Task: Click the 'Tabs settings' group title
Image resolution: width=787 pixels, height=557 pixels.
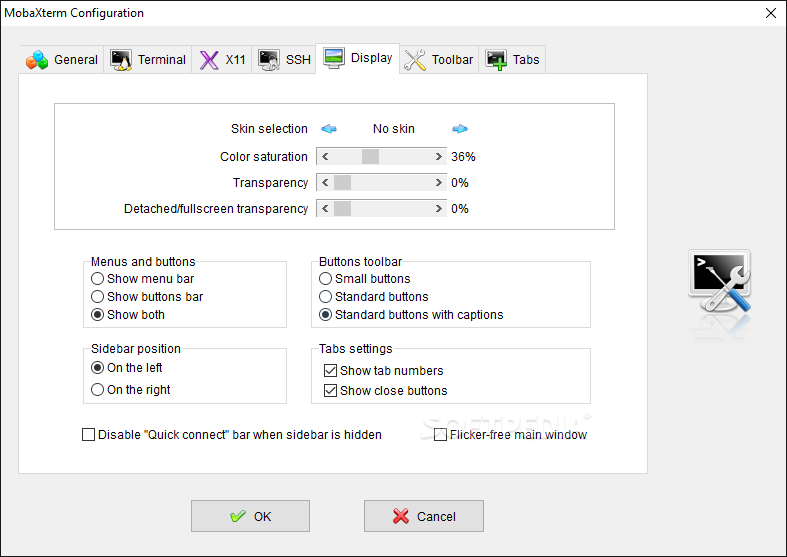Action: 355,348
